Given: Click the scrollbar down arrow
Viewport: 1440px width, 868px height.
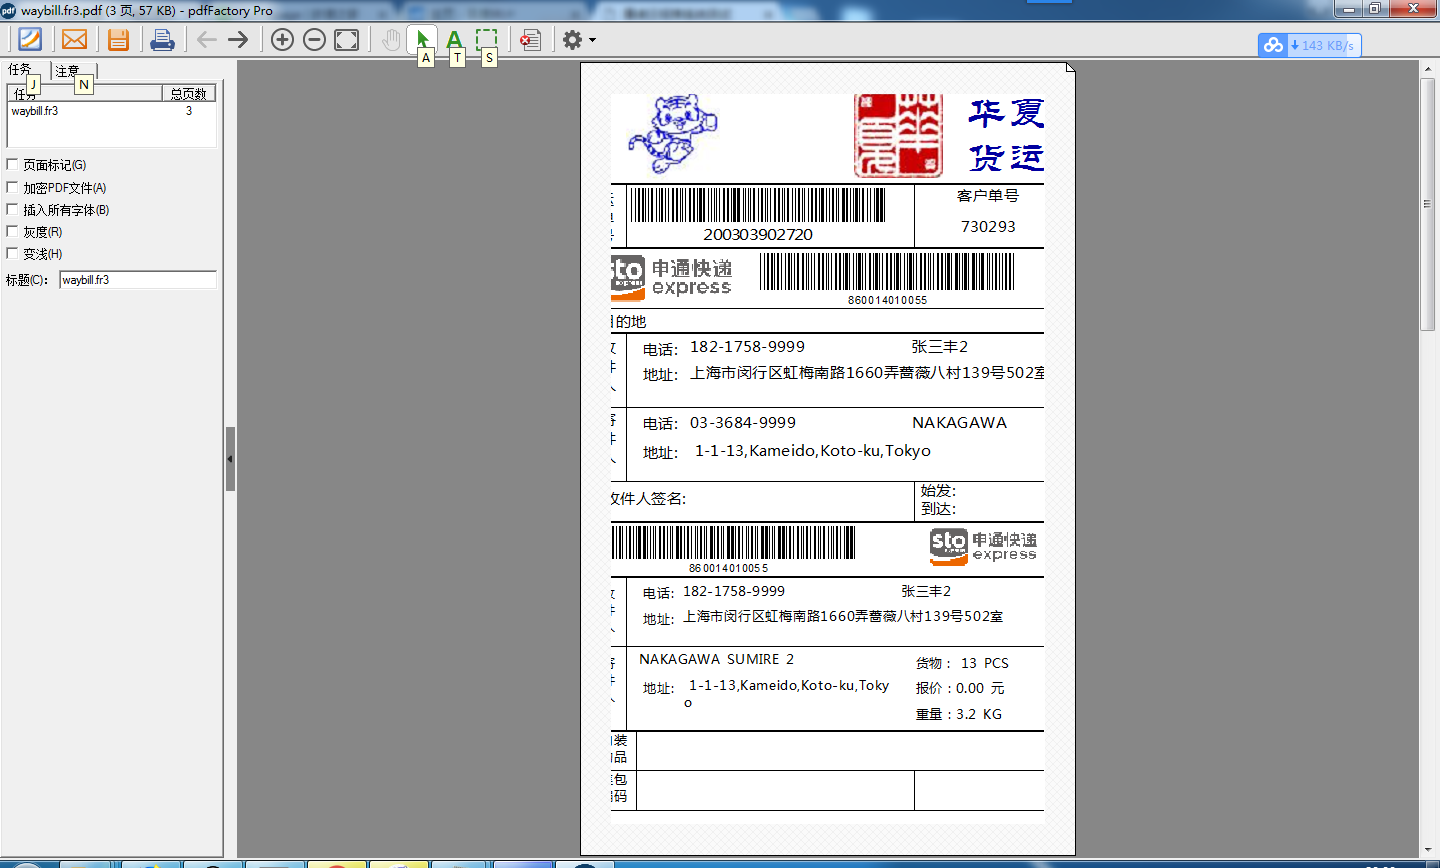Looking at the screenshot, I should pos(1427,850).
